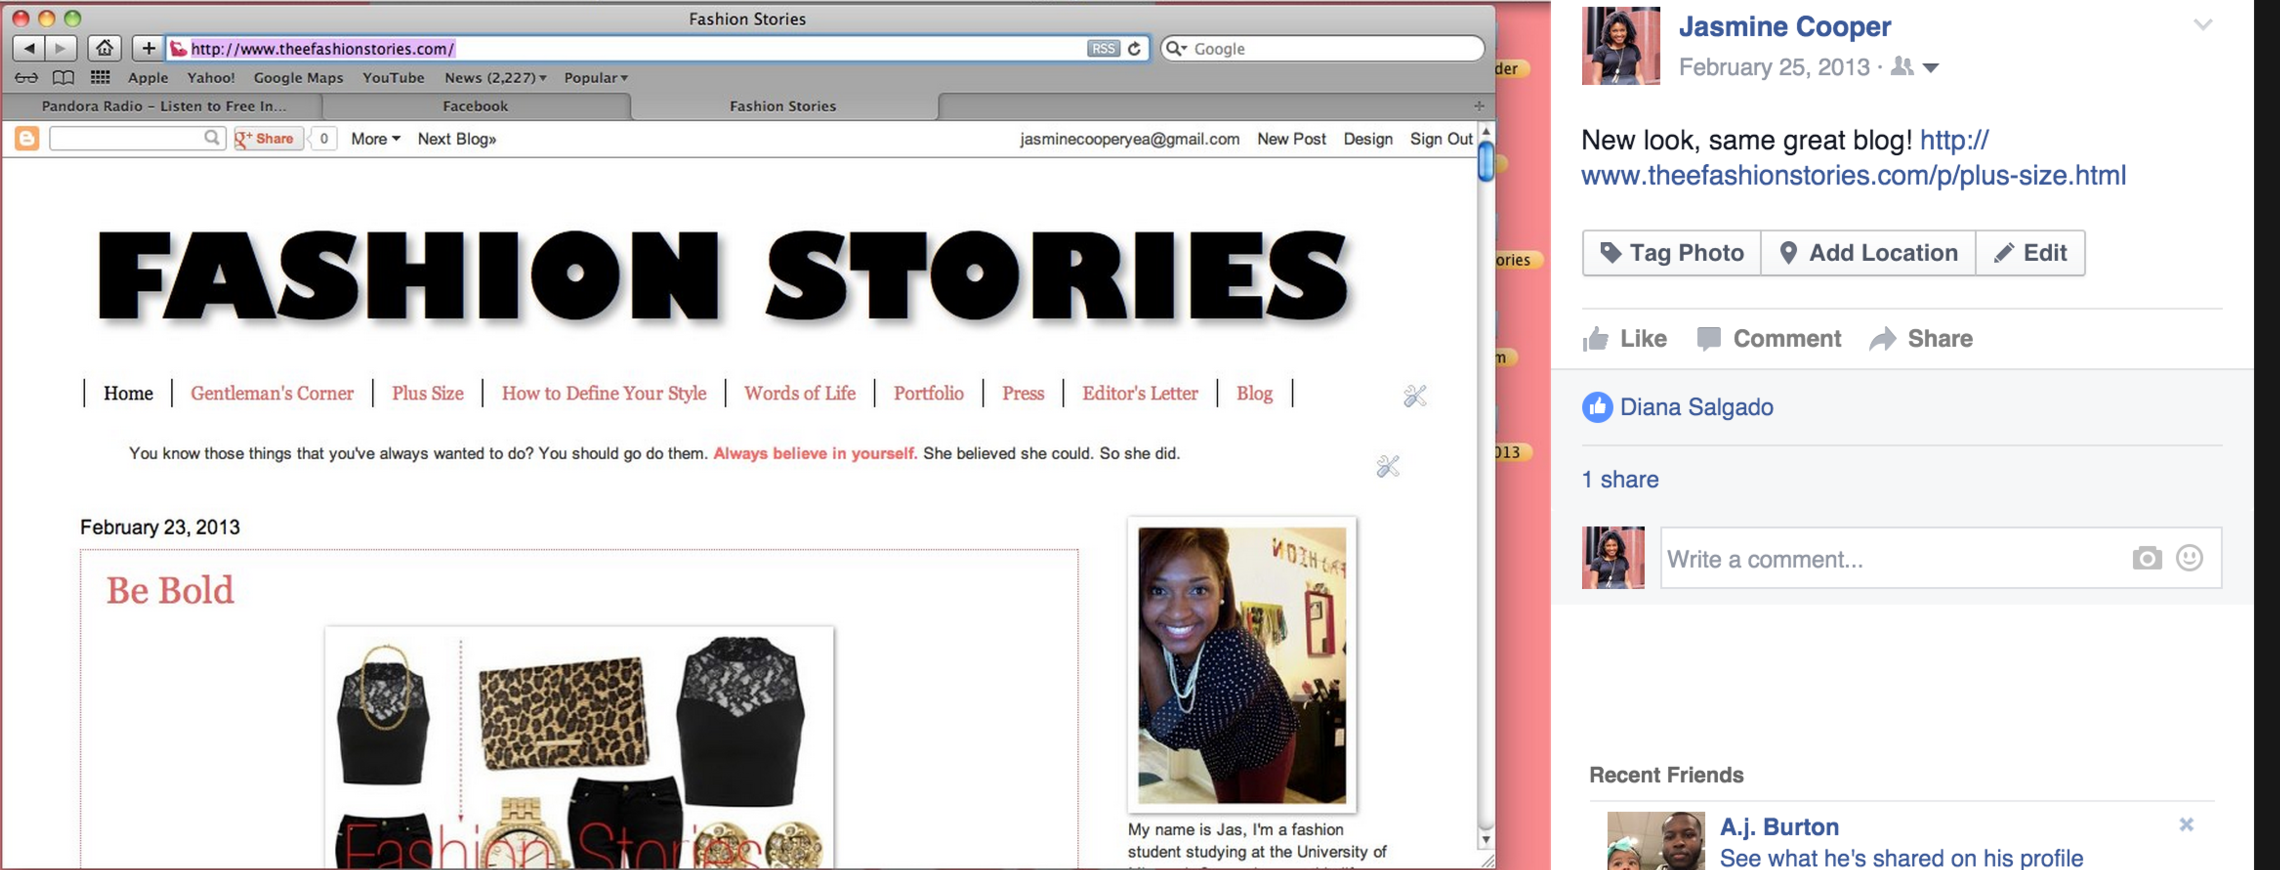Switch to the Pandora Radio tab
The height and width of the screenshot is (870, 2280).
point(163,105)
